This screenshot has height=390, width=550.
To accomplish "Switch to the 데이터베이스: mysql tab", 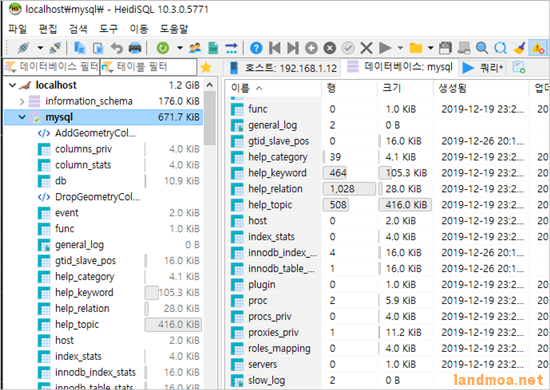I will (x=400, y=67).
